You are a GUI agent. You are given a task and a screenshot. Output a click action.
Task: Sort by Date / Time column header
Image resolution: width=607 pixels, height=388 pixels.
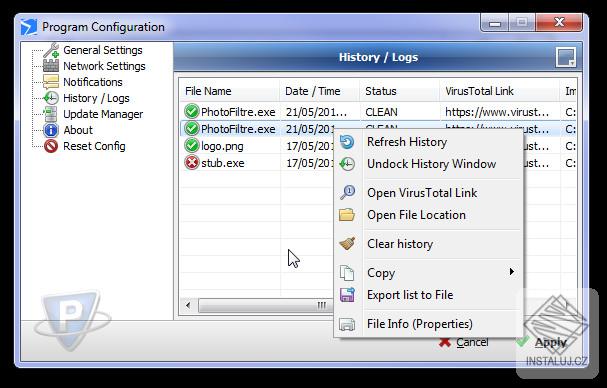(320, 91)
